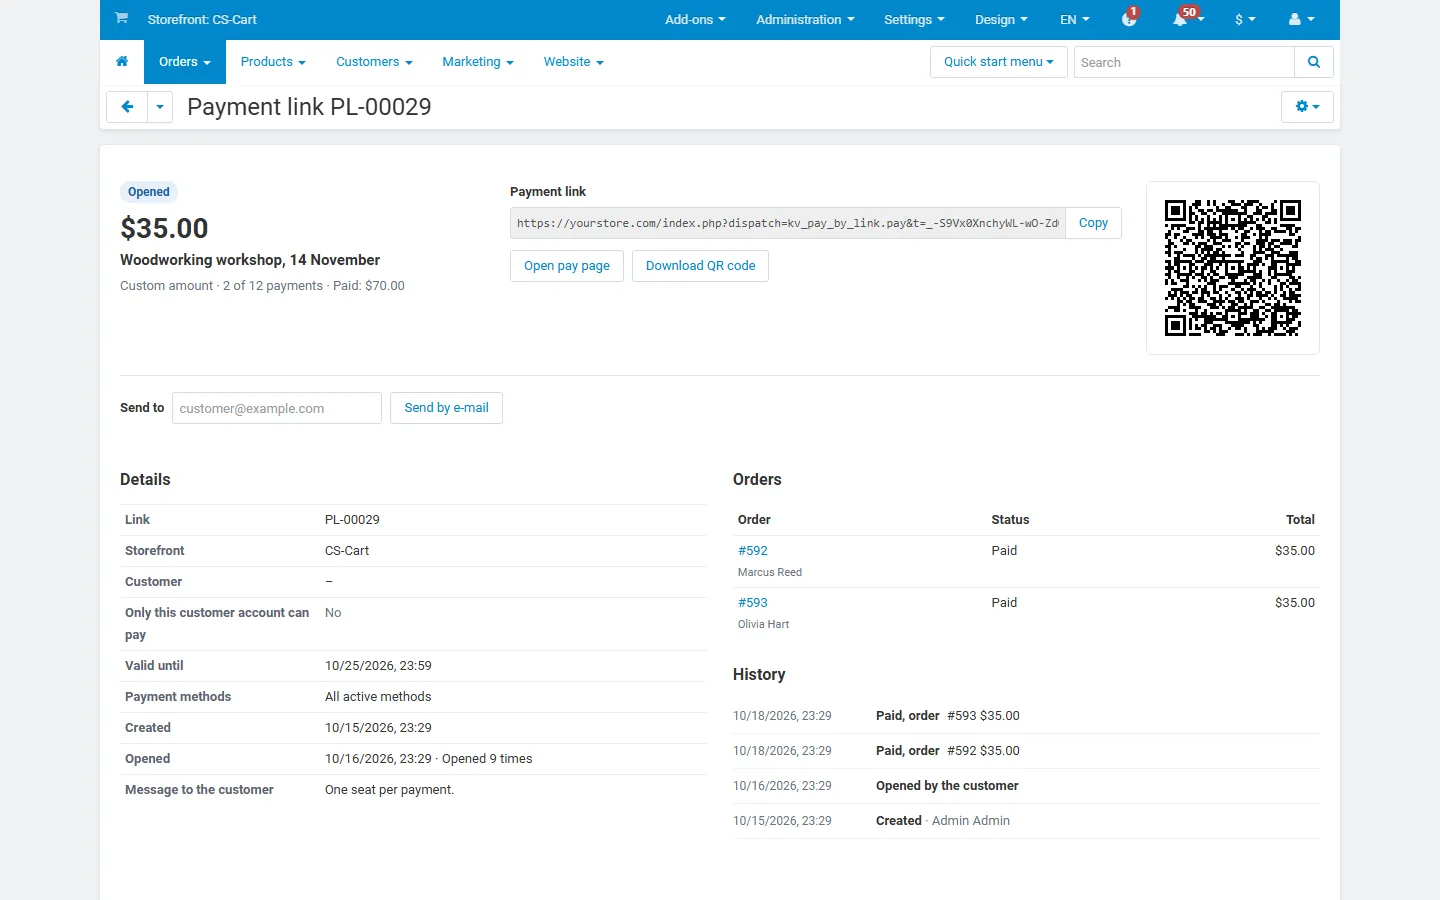Image resolution: width=1440 pixels, height=900 pixels.
Task: Click Send by e-mail
Action: tap(446, 408)
